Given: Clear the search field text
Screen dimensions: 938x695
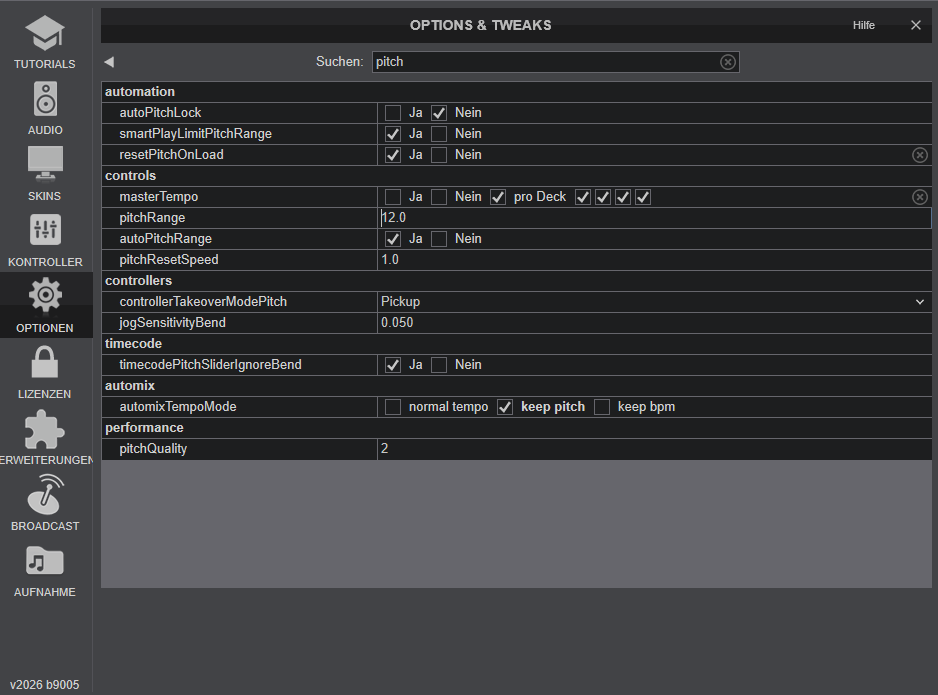Looking at the screenshot, I should click(x=728, y=62).
